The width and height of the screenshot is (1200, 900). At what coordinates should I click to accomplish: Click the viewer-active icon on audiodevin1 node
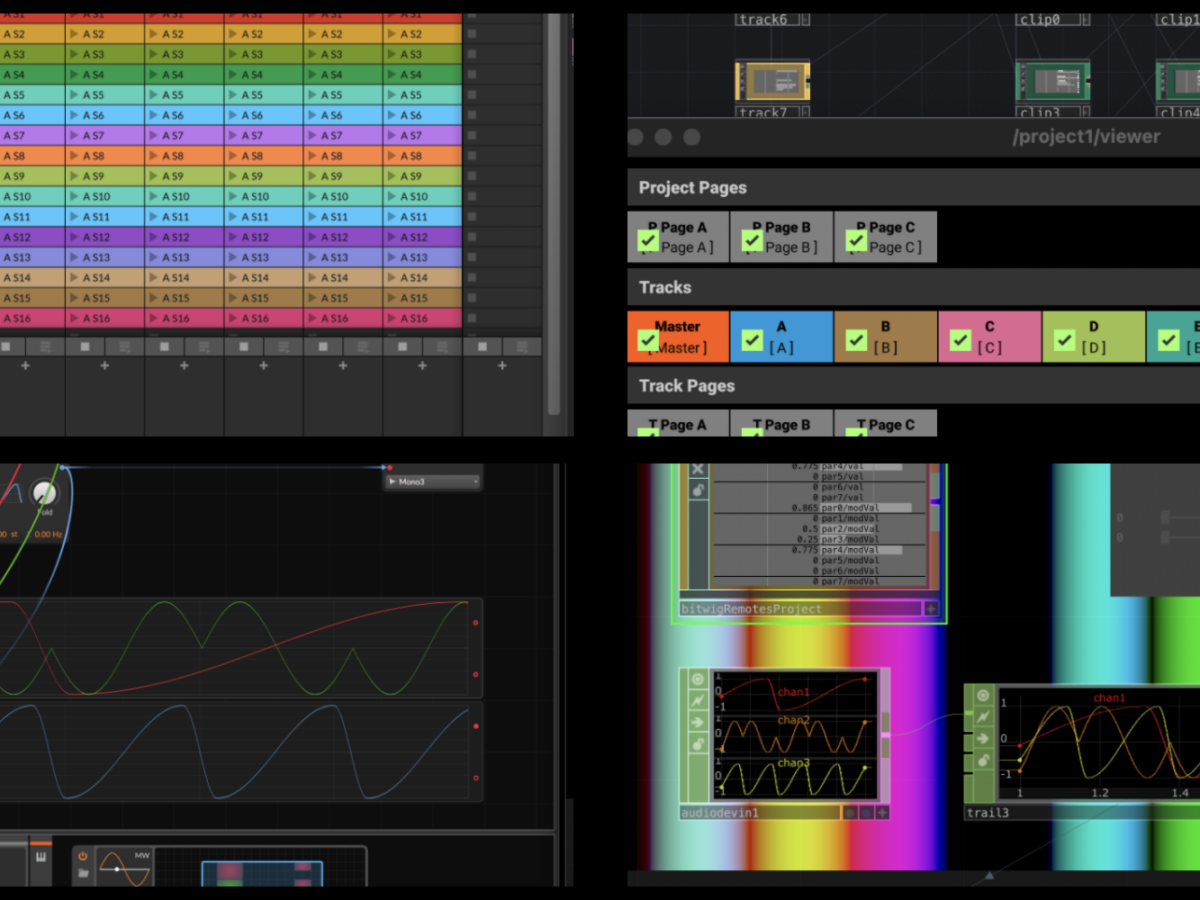697,680
